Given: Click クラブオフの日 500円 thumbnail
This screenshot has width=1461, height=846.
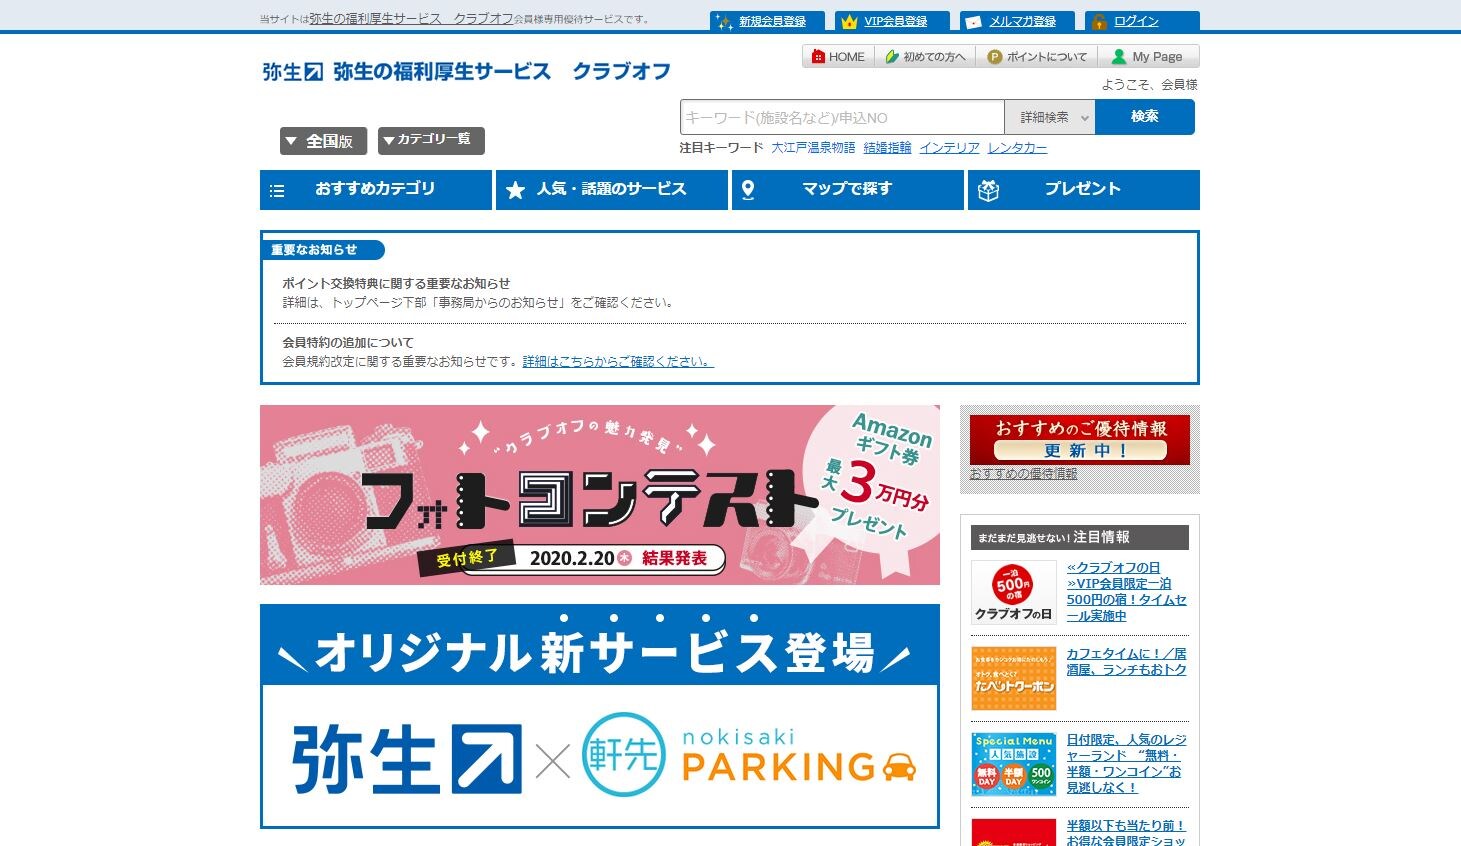Looking at the screenshot, I should tap(1014, 592).
